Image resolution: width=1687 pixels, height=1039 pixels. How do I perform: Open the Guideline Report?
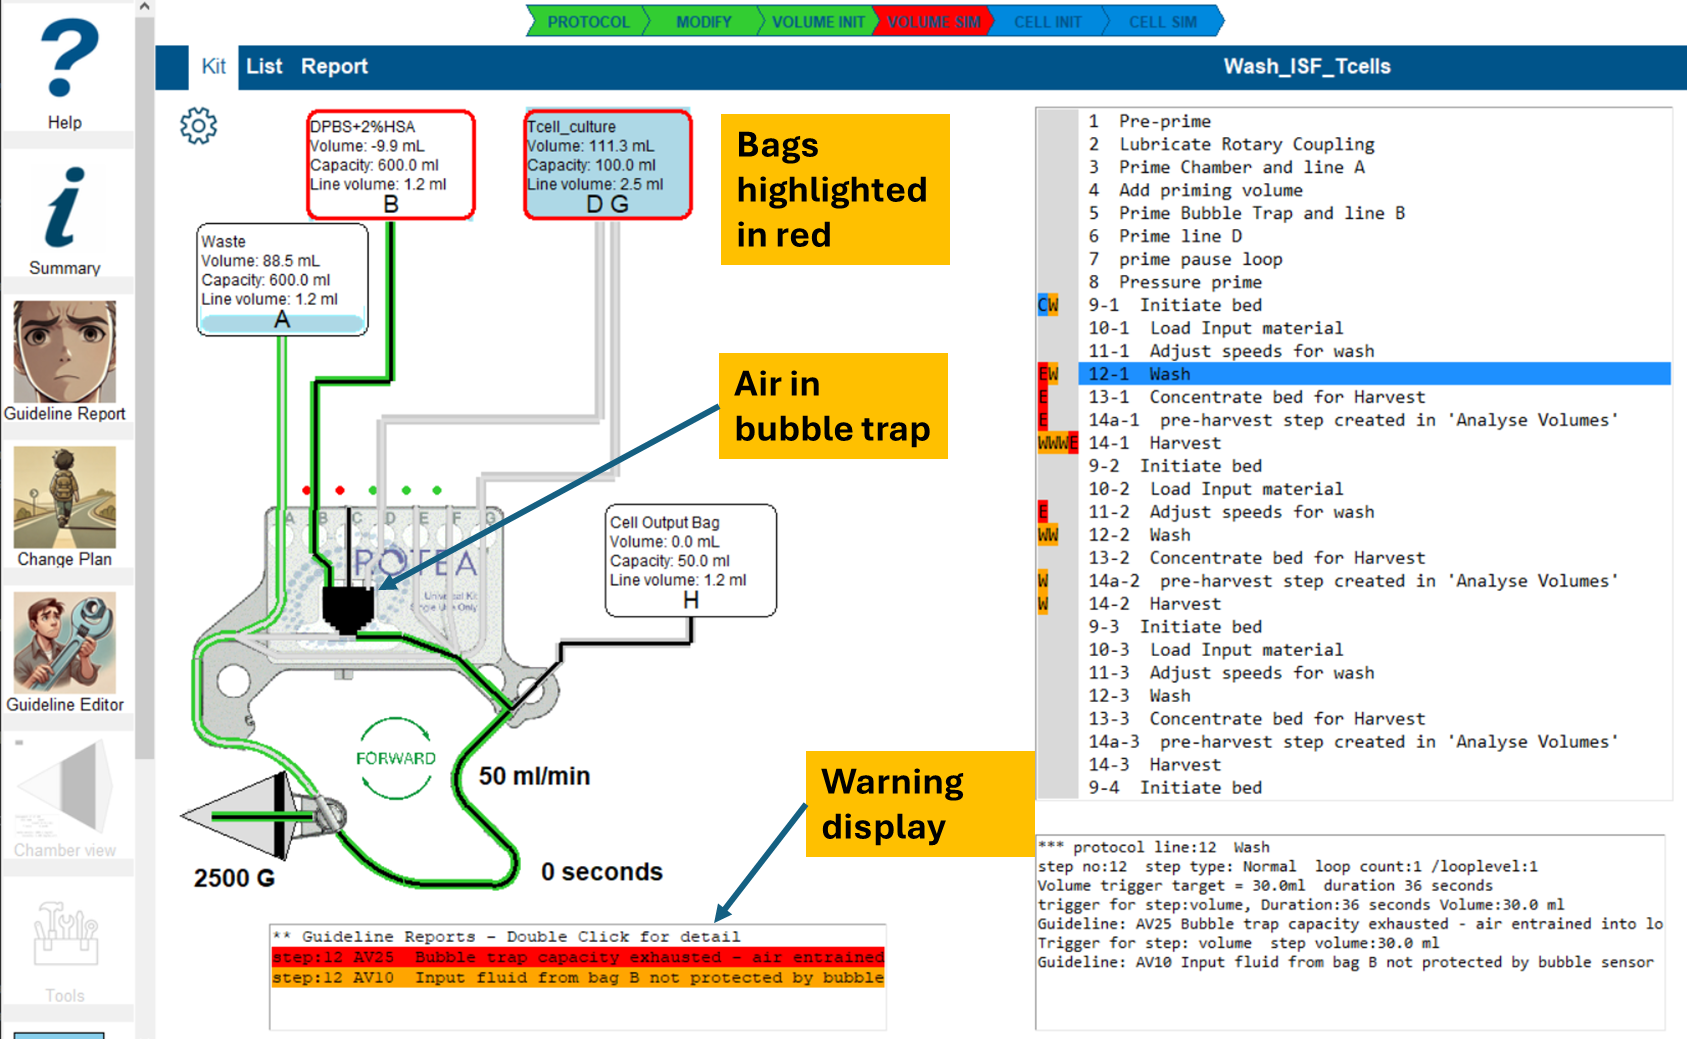(x=65, y=353)
